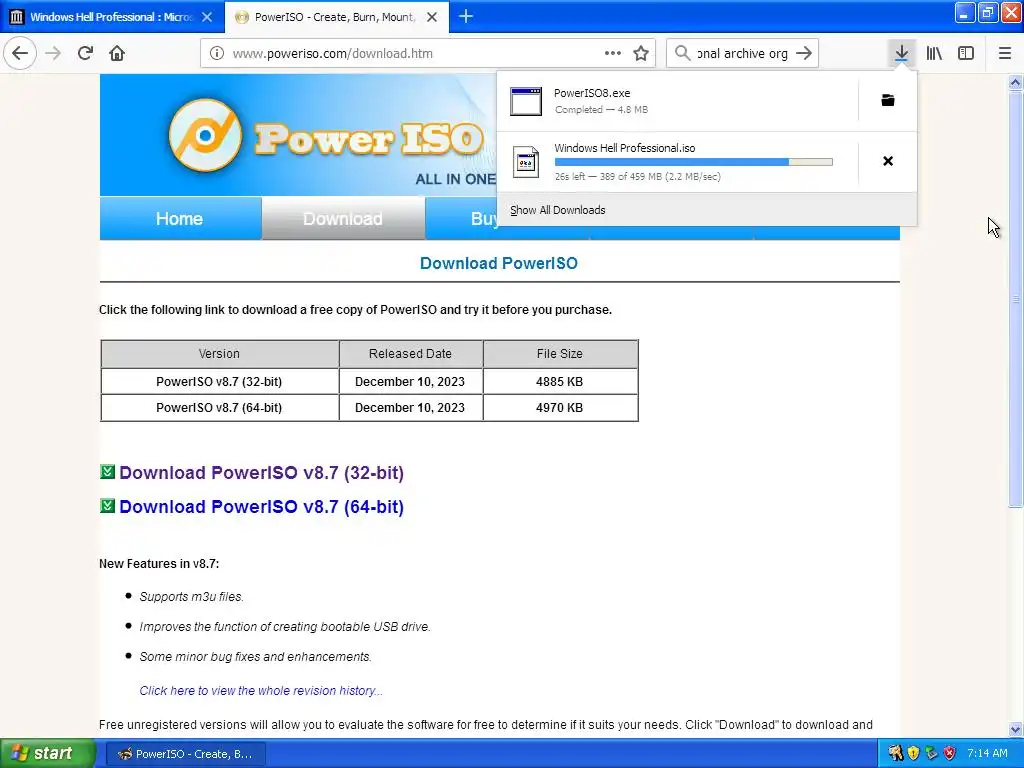Click the PowerISO8.exe download entry name

(592, 93)
